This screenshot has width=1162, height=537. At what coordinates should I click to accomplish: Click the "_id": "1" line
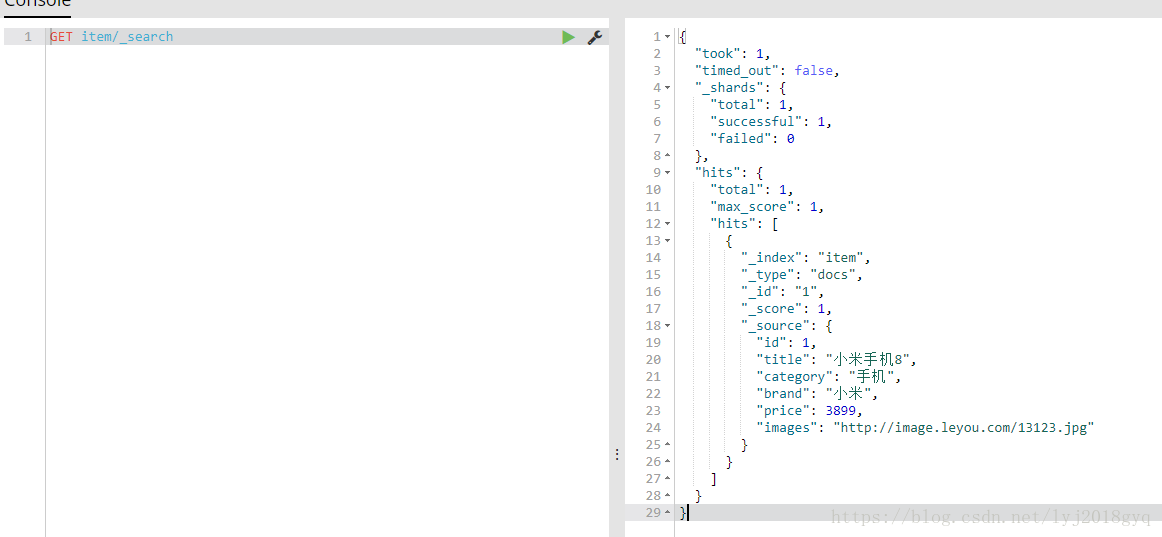click(x=783, y=292)
